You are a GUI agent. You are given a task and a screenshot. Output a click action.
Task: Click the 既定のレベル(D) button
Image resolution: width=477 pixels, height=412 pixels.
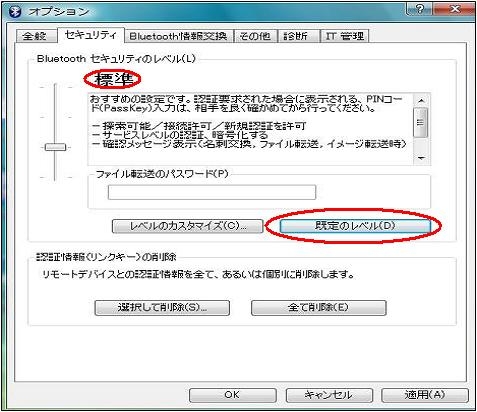tap(355, 226)
